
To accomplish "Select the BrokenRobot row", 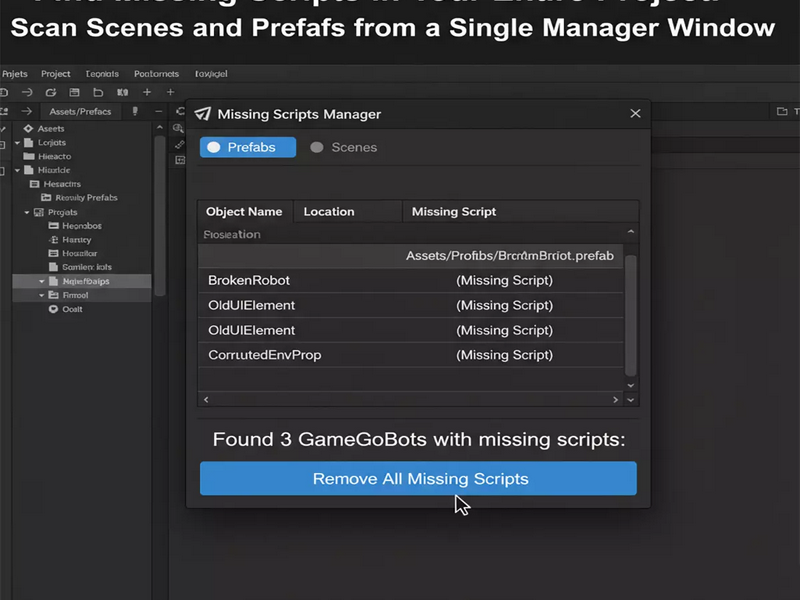I will (411, 280).
